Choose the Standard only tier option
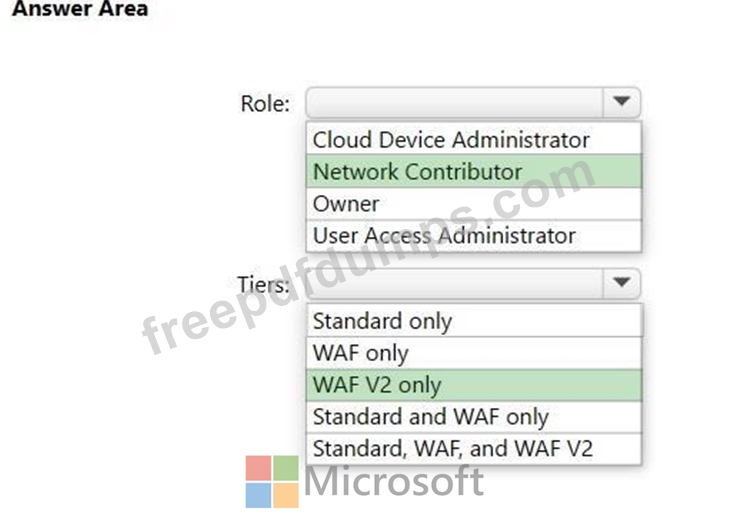Image resolution: width=740 pixels, height=513 pixels. [382, 321]
